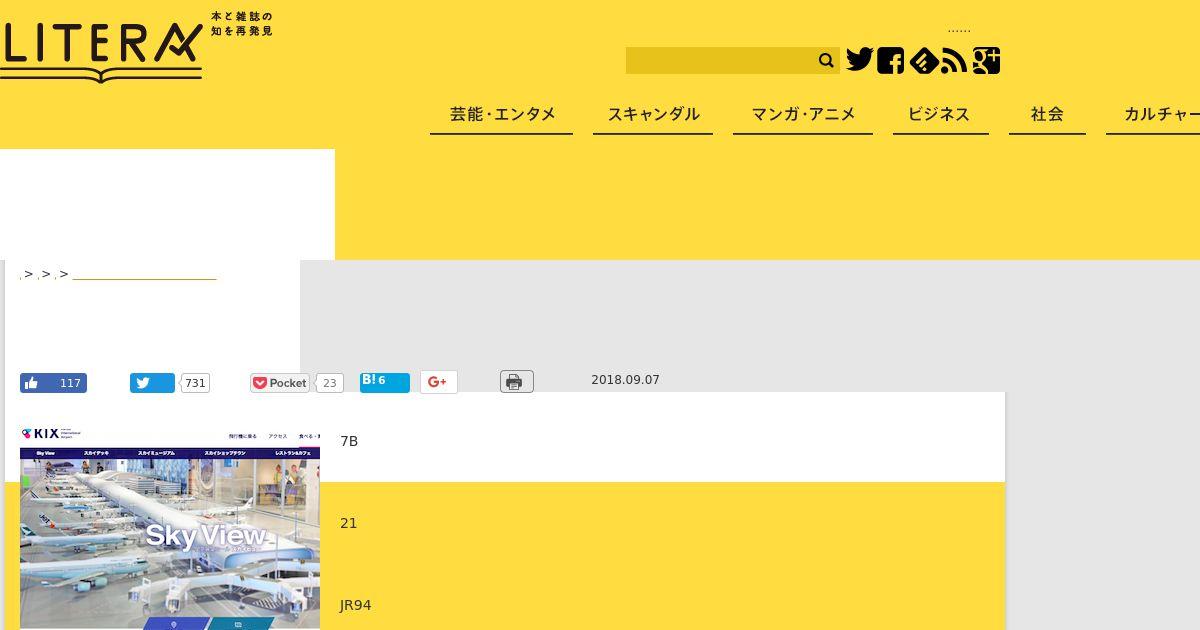The height and width of the screenshot is (630, 1200).
Task: Click the search magnifier icon
Action: [826, 61]
